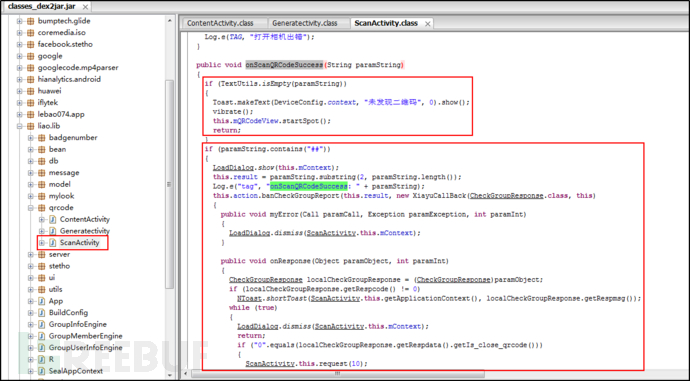Click the hianalytics.android package icon
Screen dimensions: 690x381
click(x=30, y=79)
